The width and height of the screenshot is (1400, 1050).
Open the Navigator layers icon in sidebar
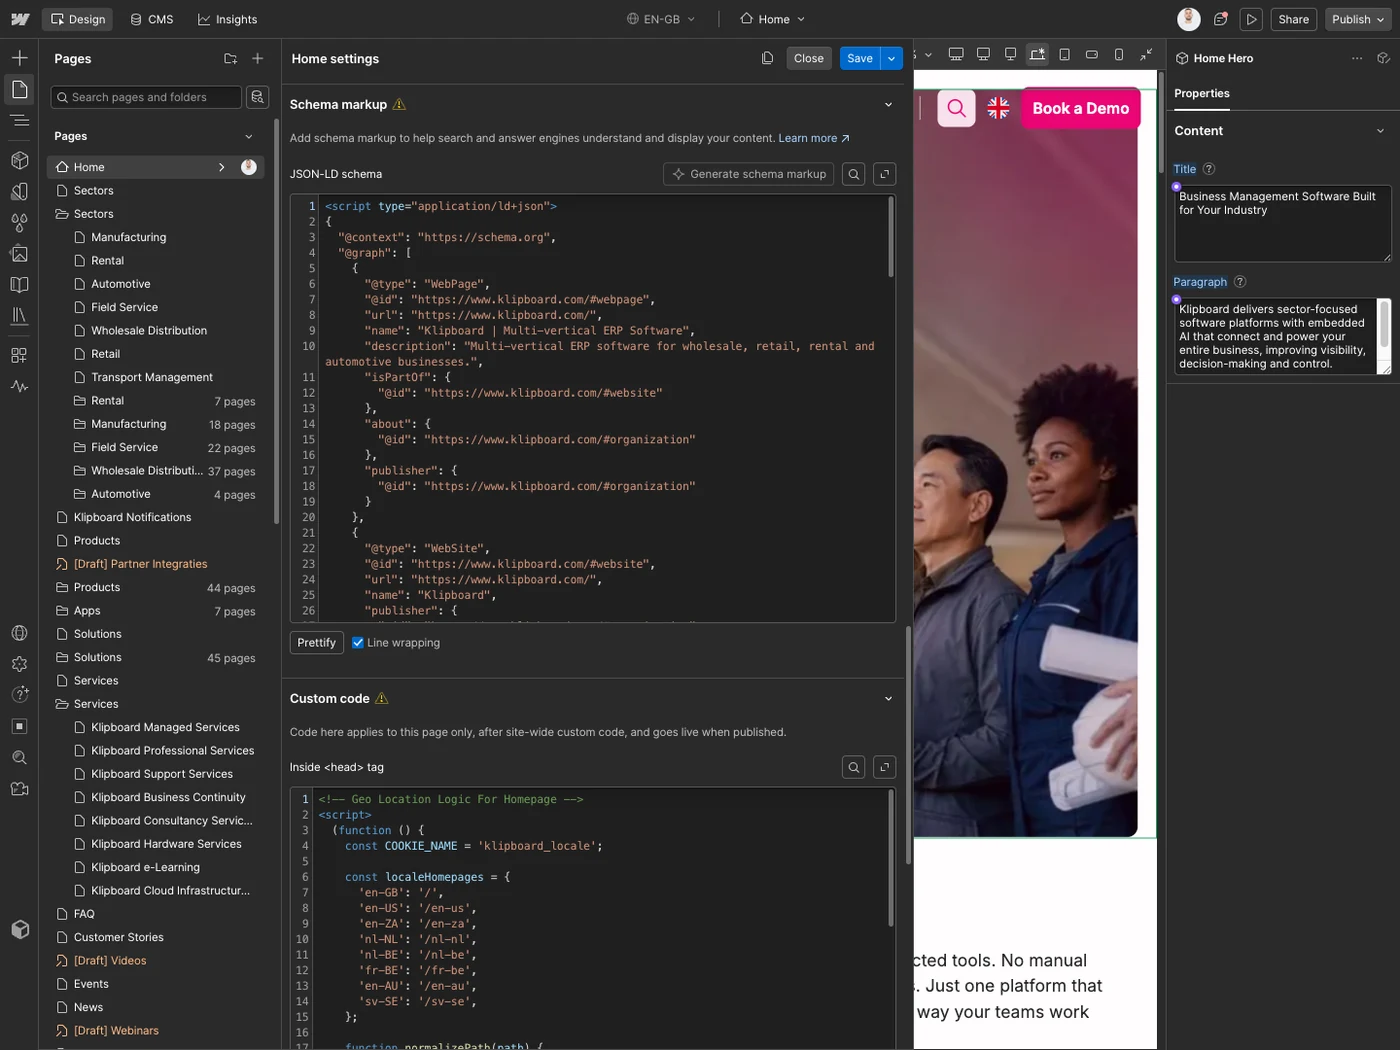(x=19, y=120)
